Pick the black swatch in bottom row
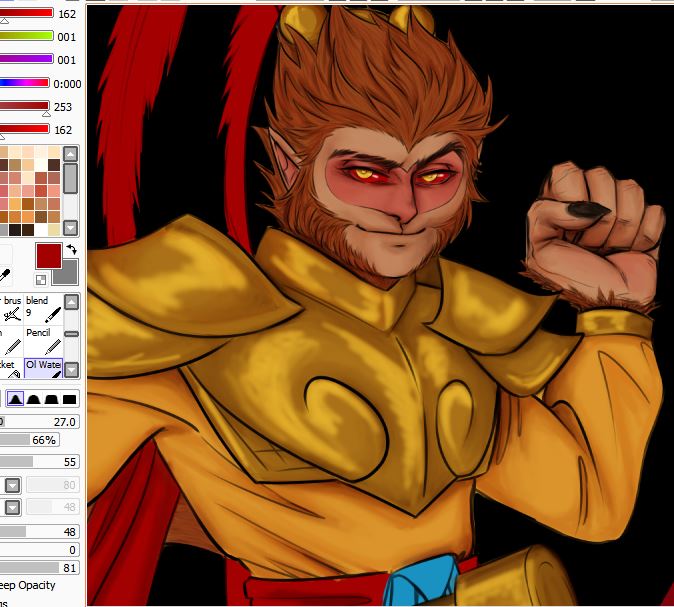 (x=15, y=230)
